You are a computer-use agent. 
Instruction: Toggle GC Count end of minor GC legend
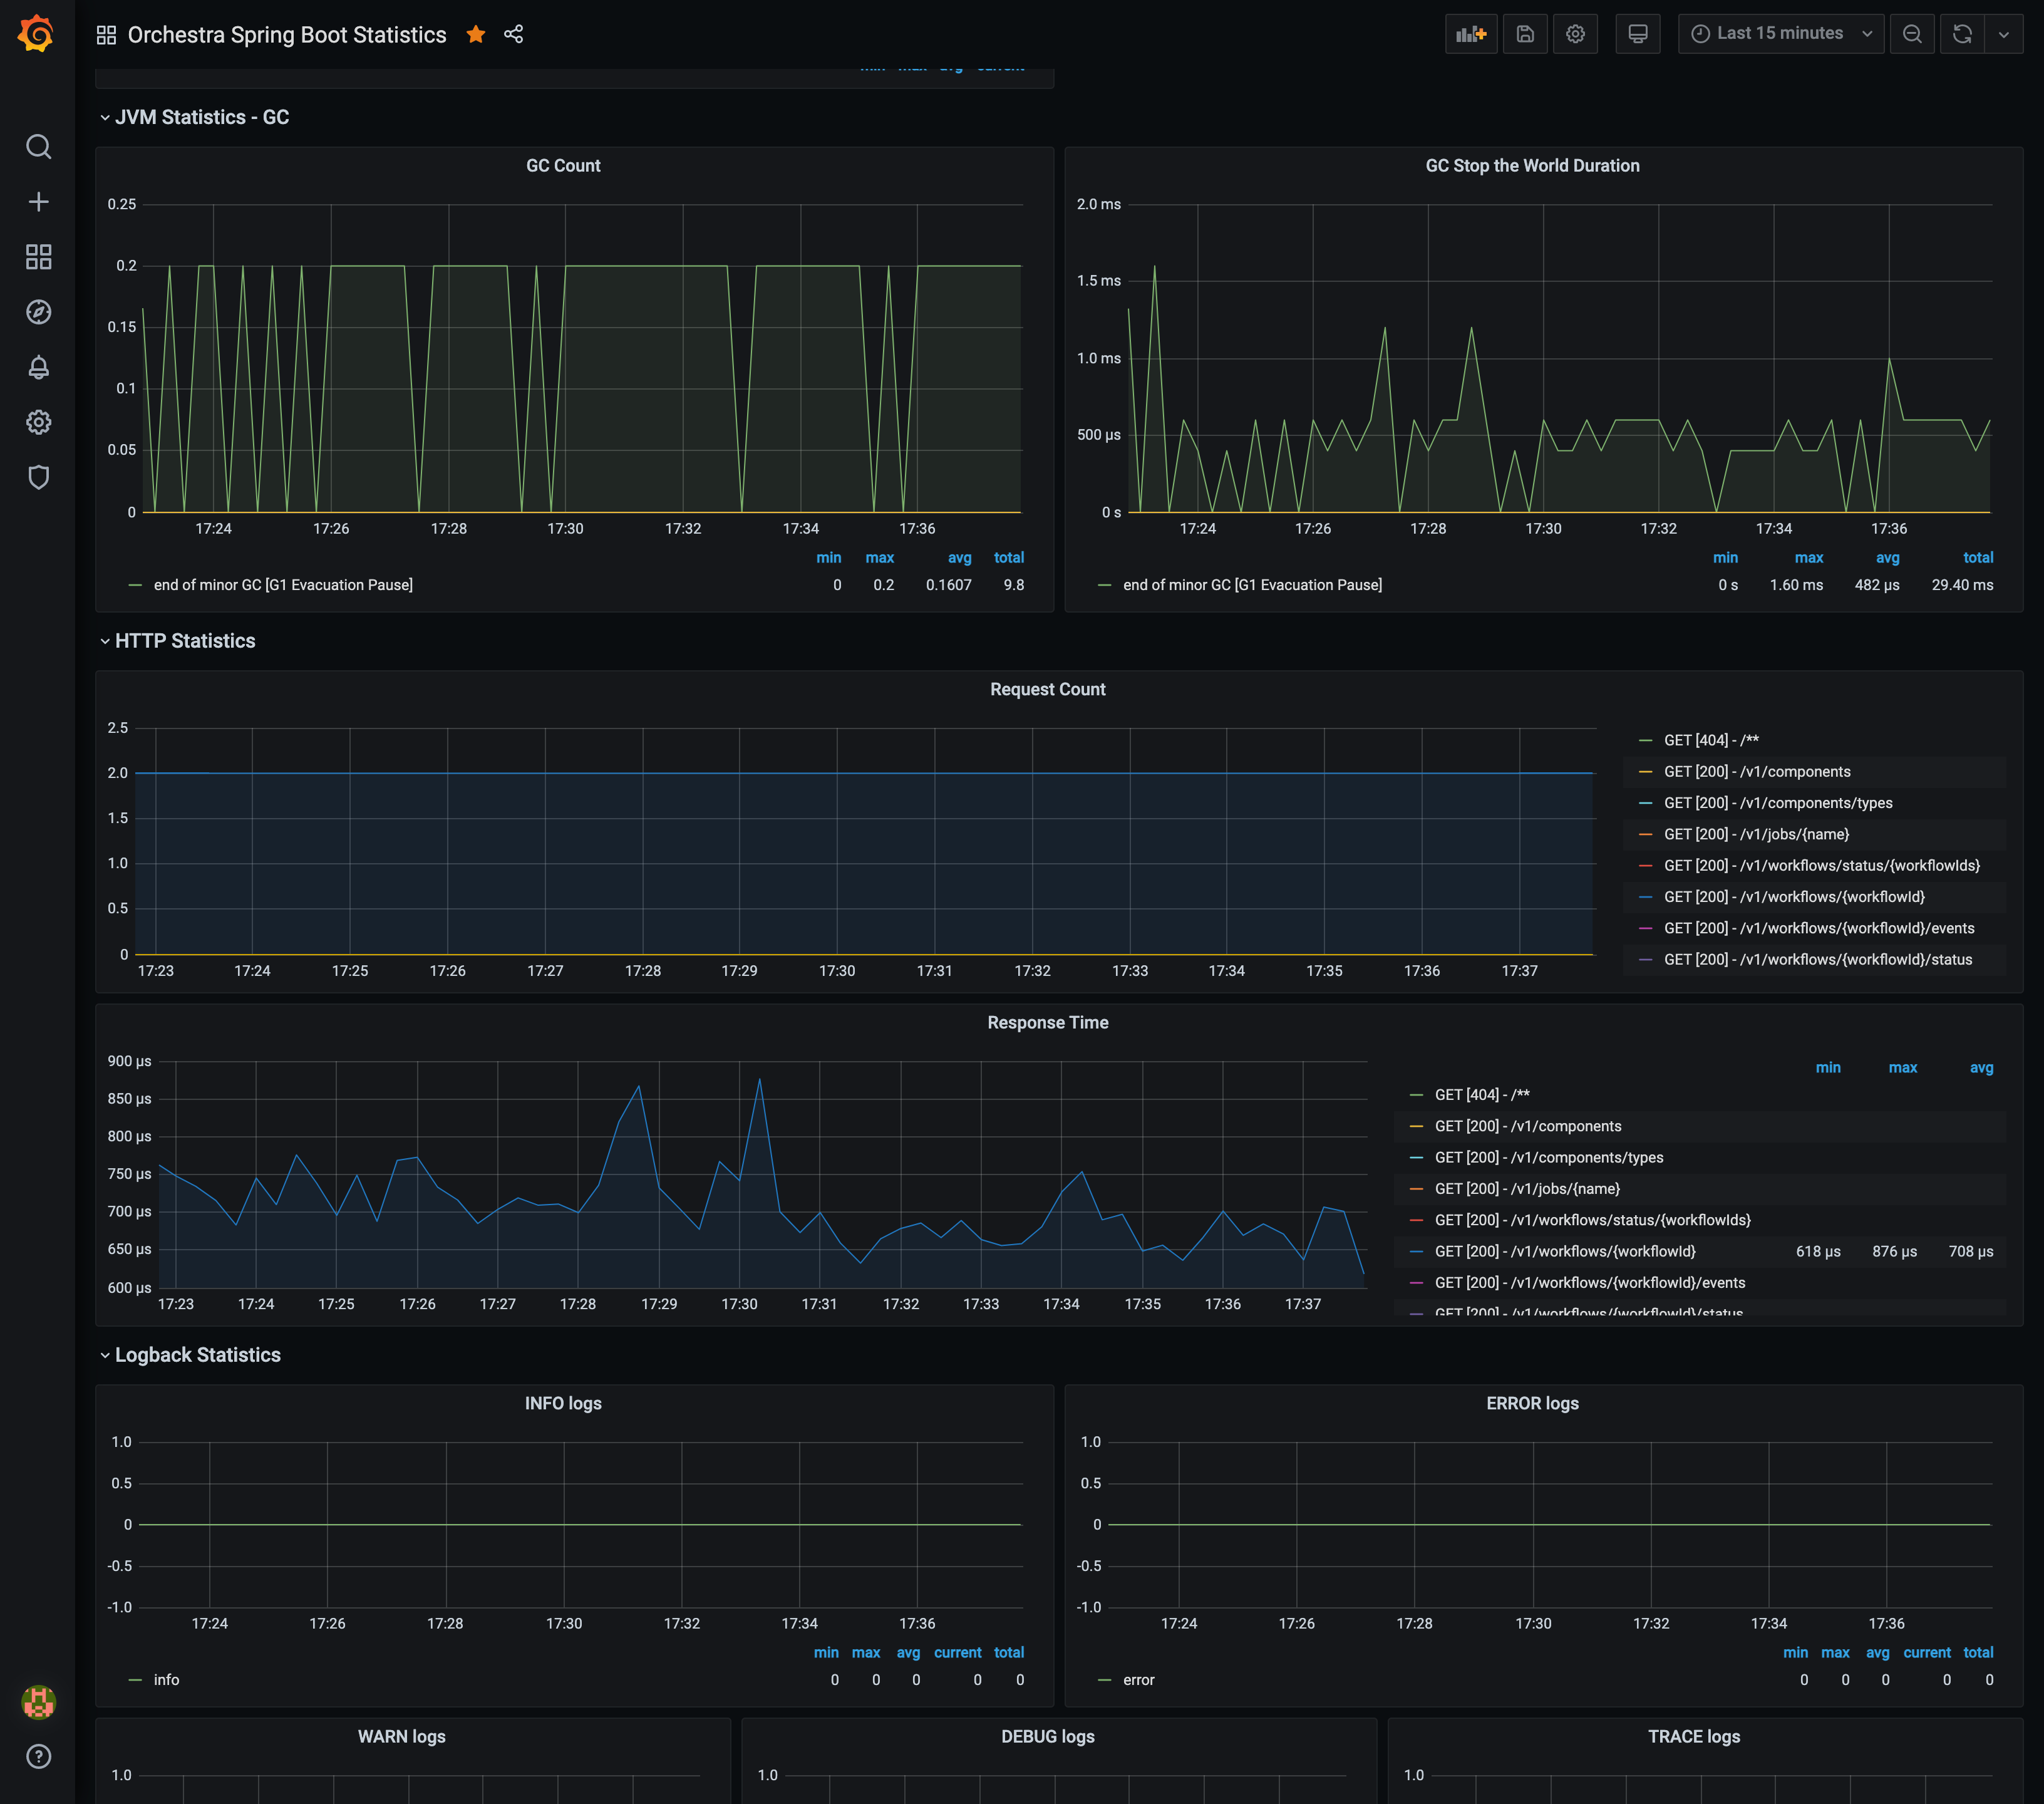tap(283, 585)
